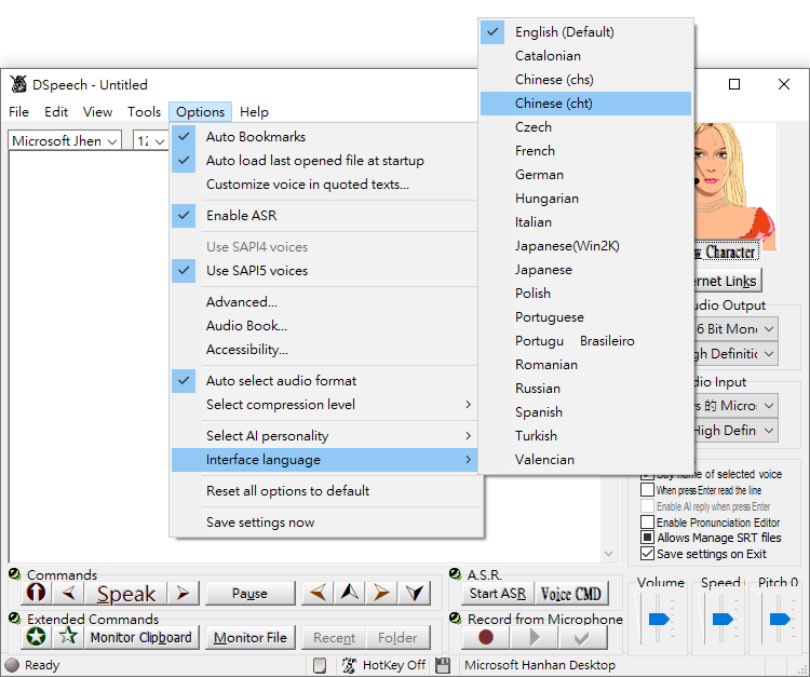Image resolution: width=810 pixels, height=677 pixels.
Task: Click the gray circle beside Ready
Action: tap(12, 665)
